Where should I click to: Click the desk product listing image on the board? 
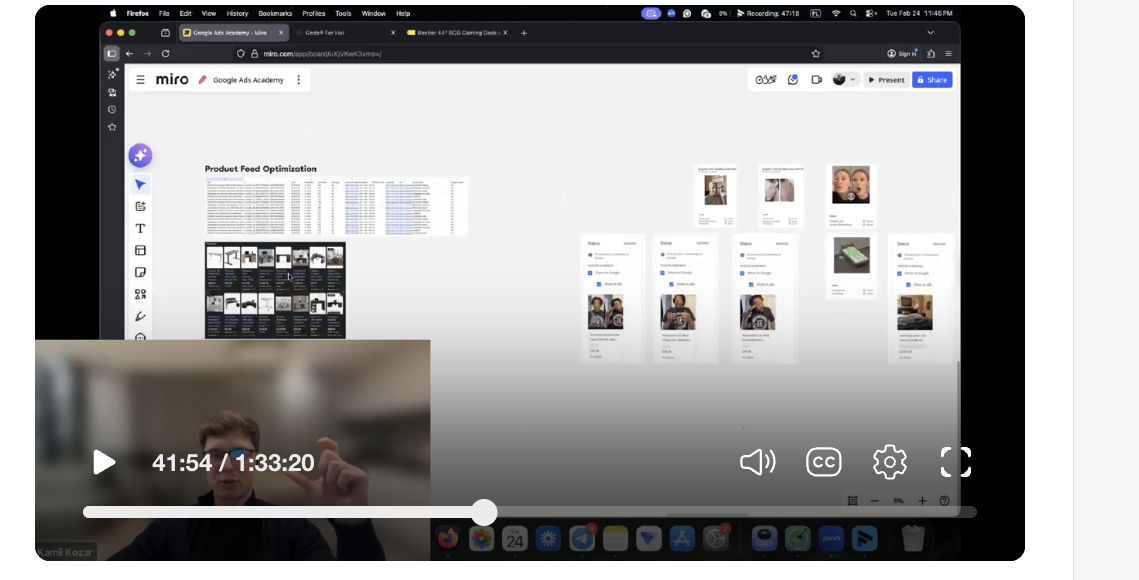pos(275,290)
